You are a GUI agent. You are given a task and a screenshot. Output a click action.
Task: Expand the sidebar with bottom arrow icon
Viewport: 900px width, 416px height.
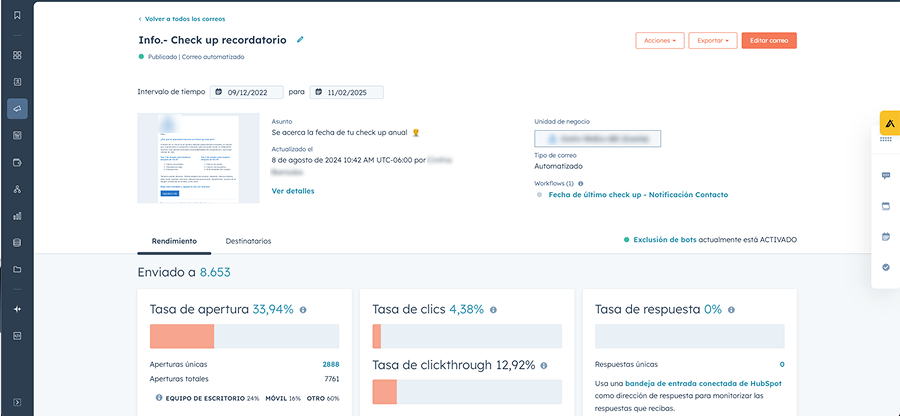tap(17, 402)
